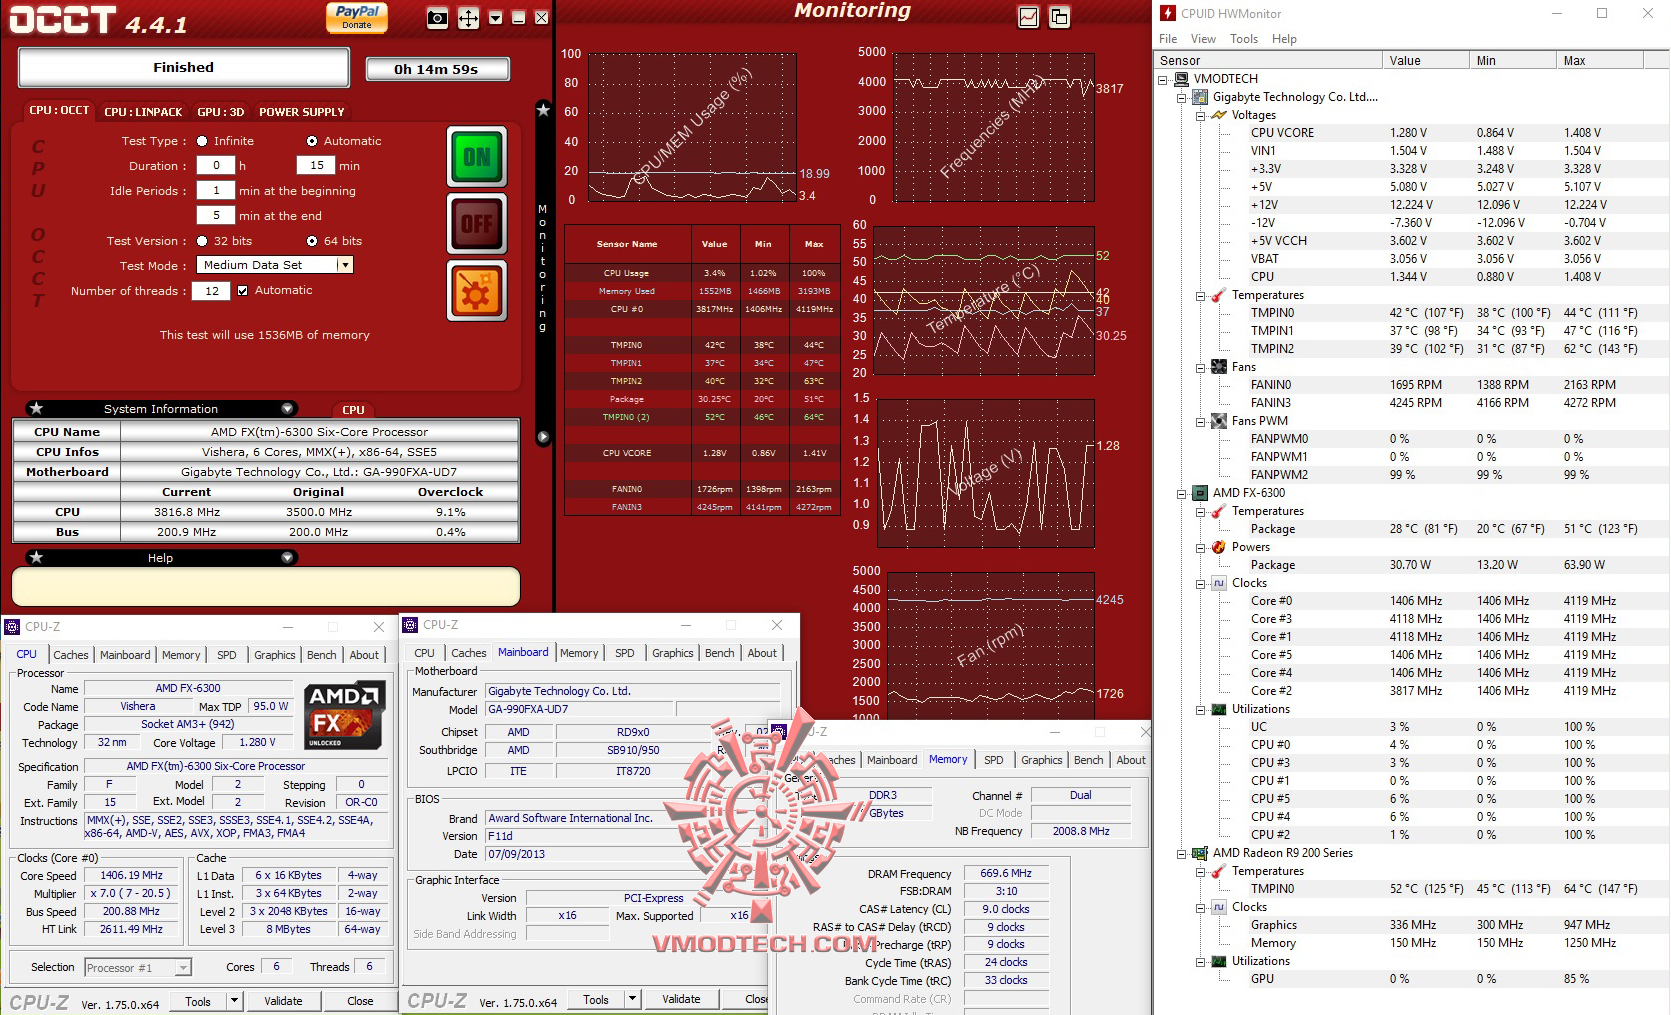Click the Number of threads input field
The image size is (1671, 1015).
click(212, 290)
